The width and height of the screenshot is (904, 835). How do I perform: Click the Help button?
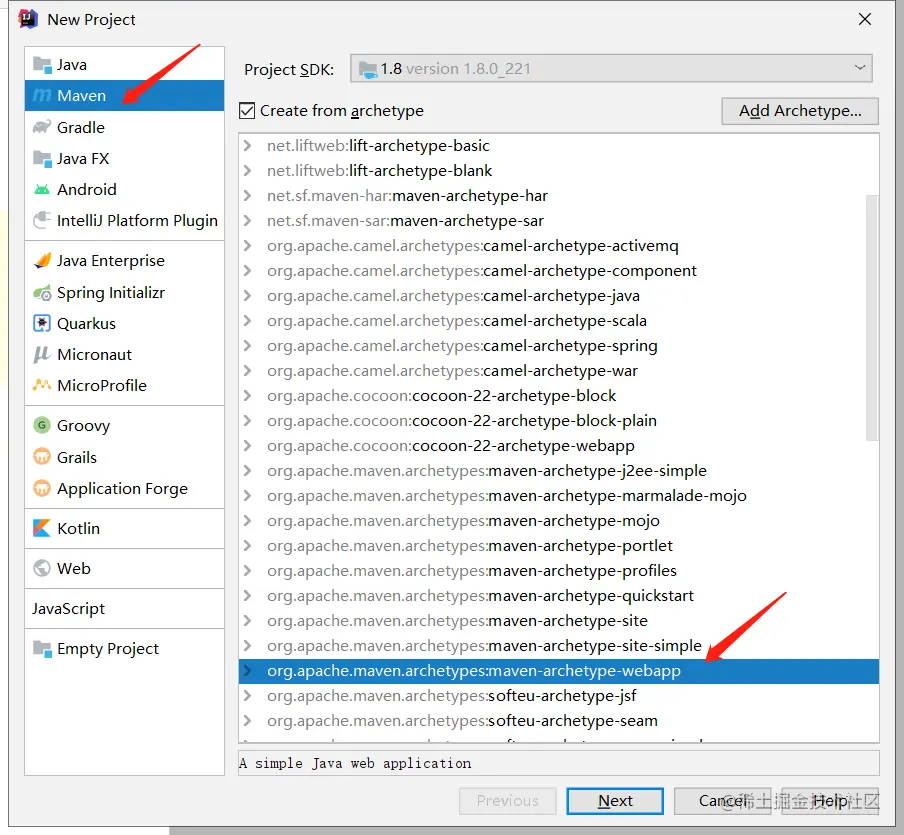tap(830, 801)
